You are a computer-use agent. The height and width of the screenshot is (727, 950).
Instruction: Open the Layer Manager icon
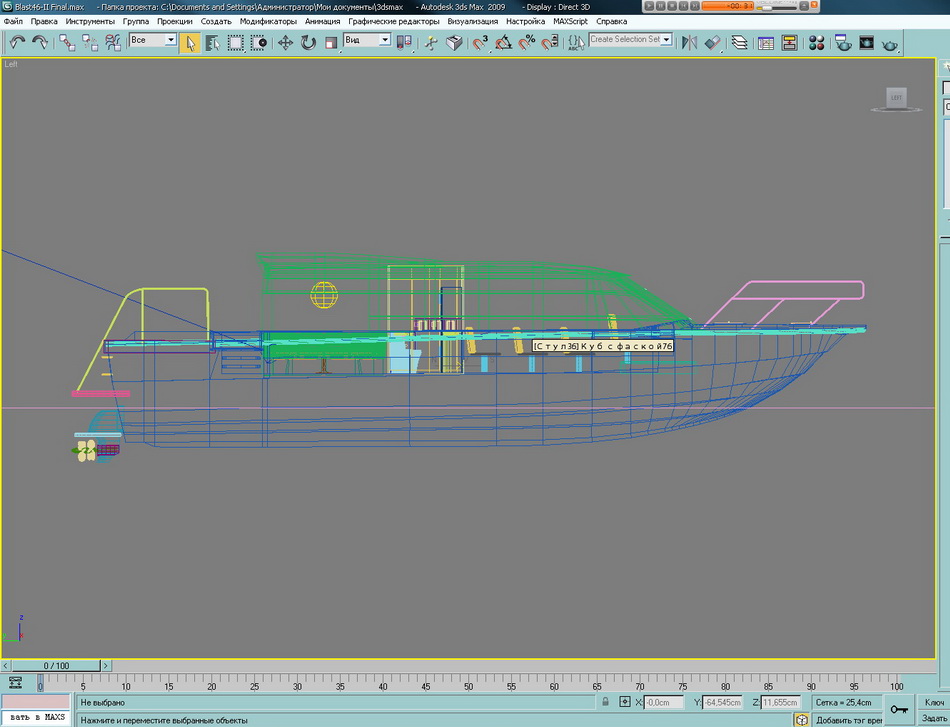[x=739, y=42]
